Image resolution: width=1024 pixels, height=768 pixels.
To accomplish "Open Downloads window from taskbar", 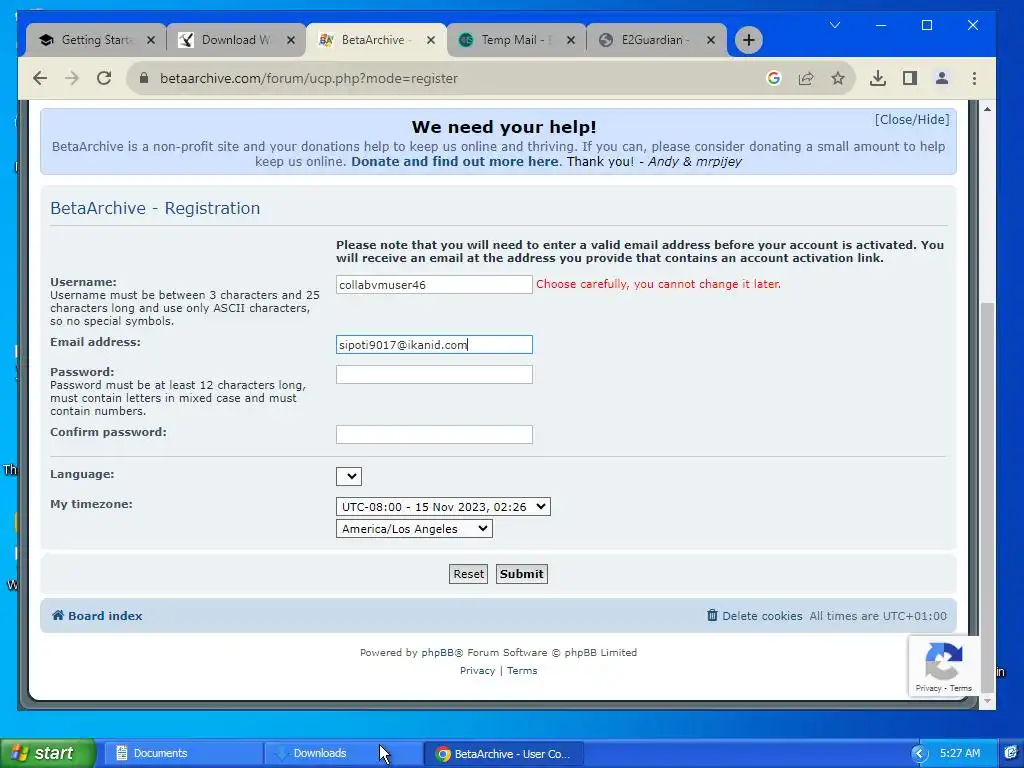I will [343, 754].
